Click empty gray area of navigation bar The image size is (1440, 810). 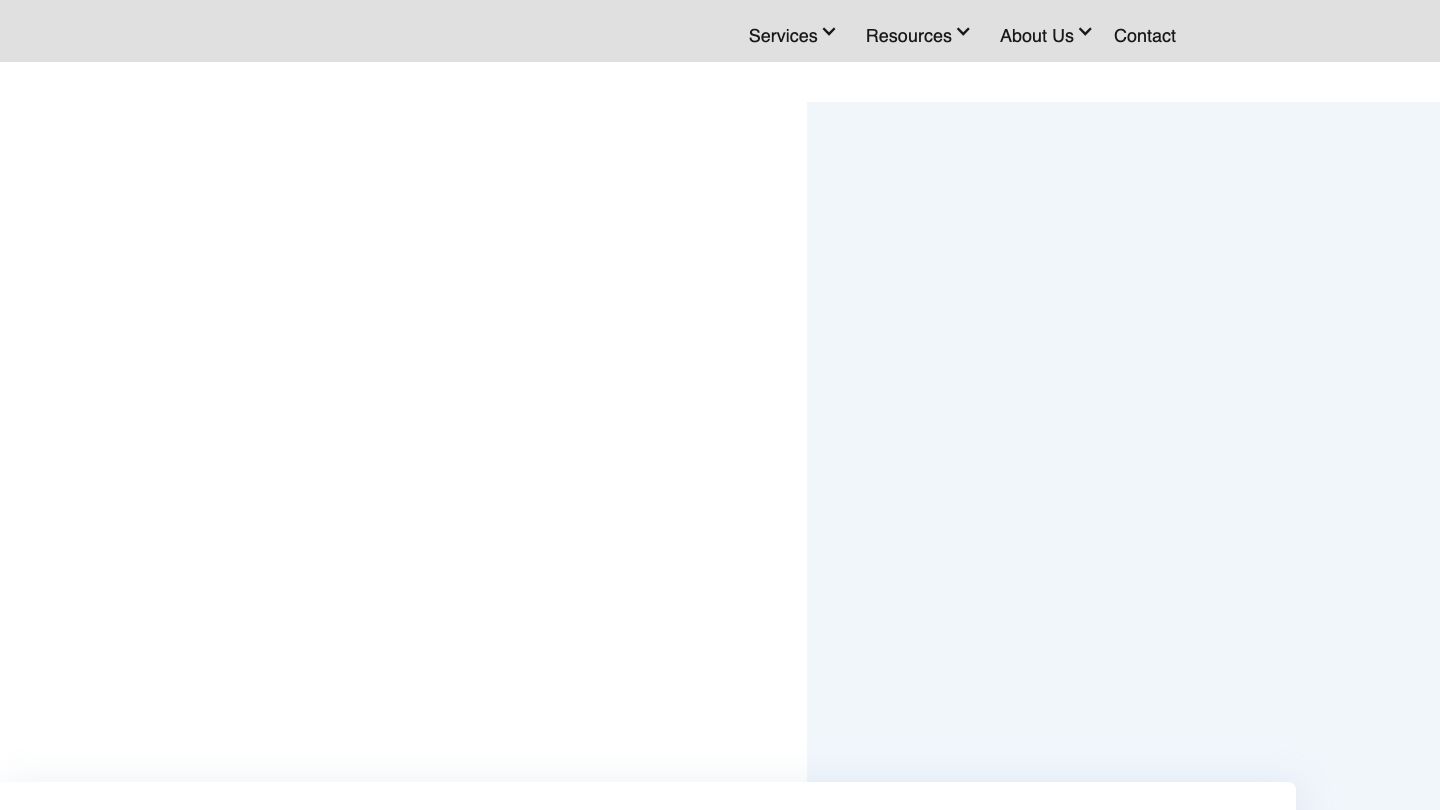pyautogui.click(x=350, y=30)
